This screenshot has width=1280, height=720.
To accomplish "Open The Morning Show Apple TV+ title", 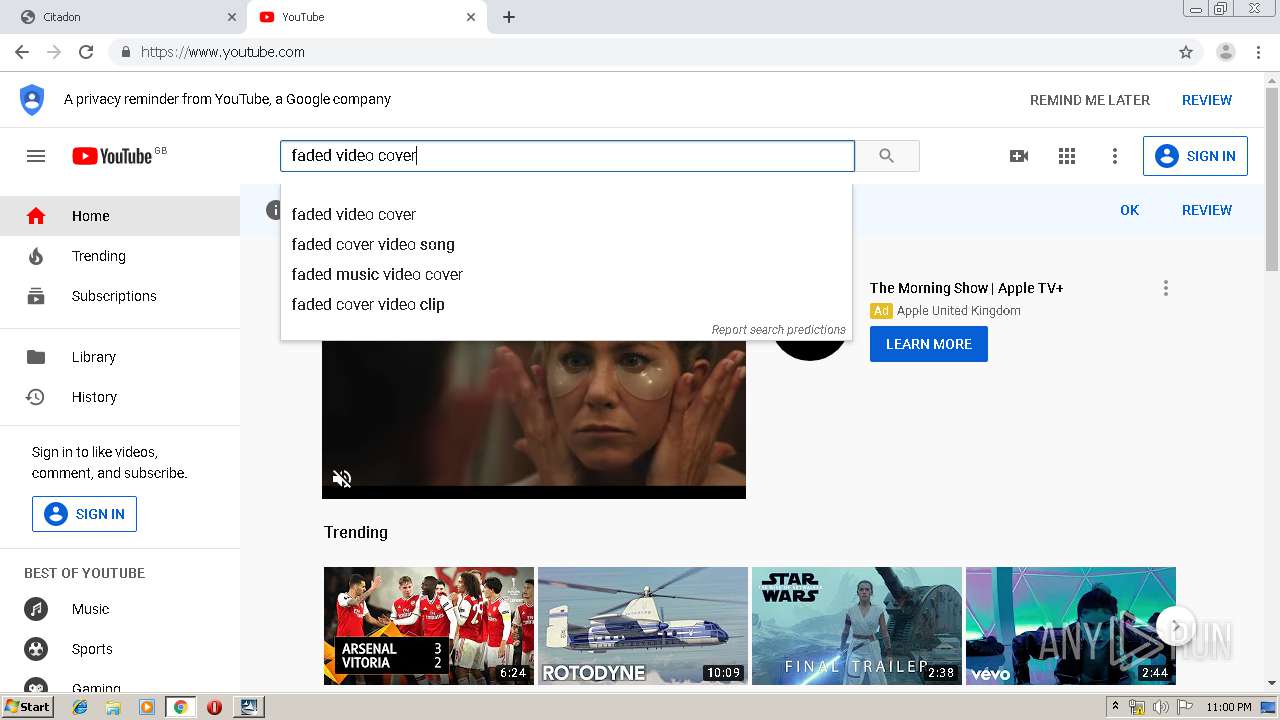I will [966, 288].
